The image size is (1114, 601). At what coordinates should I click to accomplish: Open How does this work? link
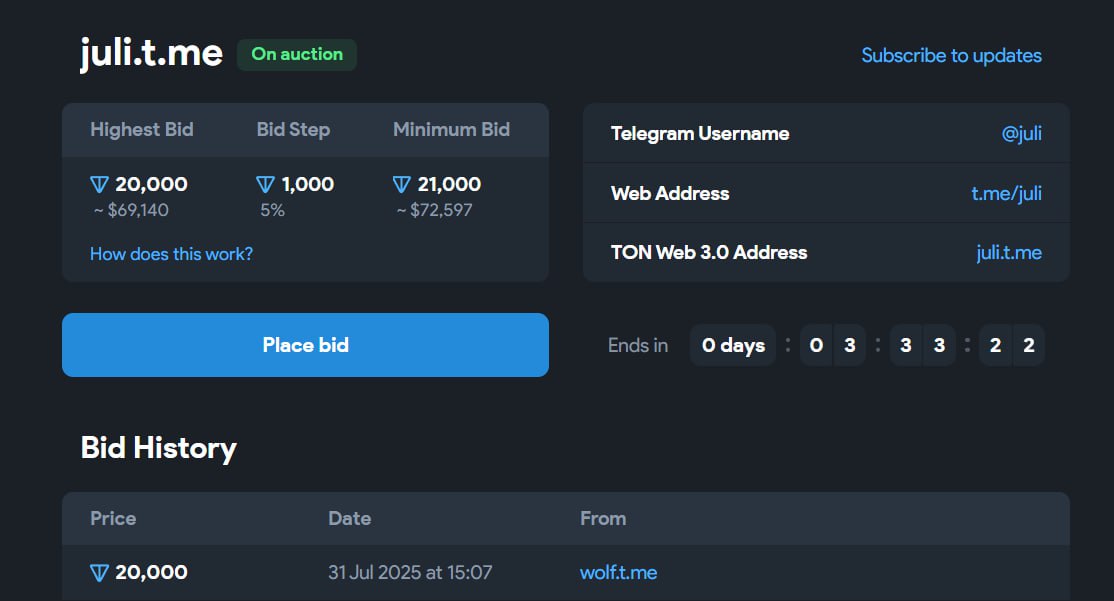click(x=171, y=254)
